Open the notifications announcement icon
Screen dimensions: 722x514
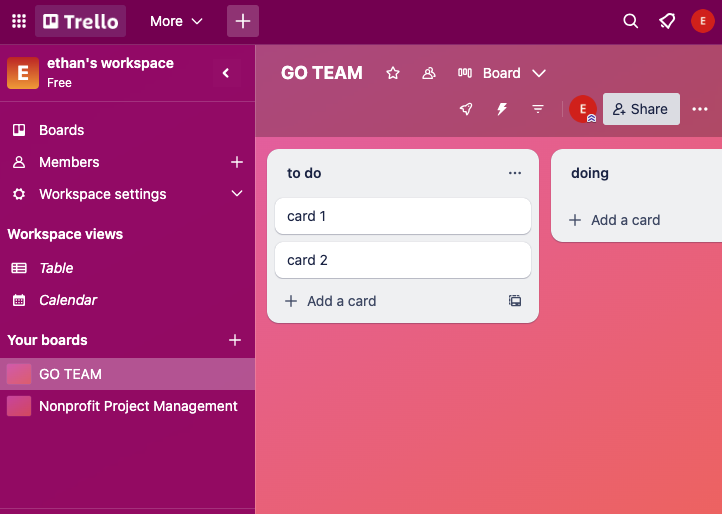pyautogui.click(x=666, y=21)
